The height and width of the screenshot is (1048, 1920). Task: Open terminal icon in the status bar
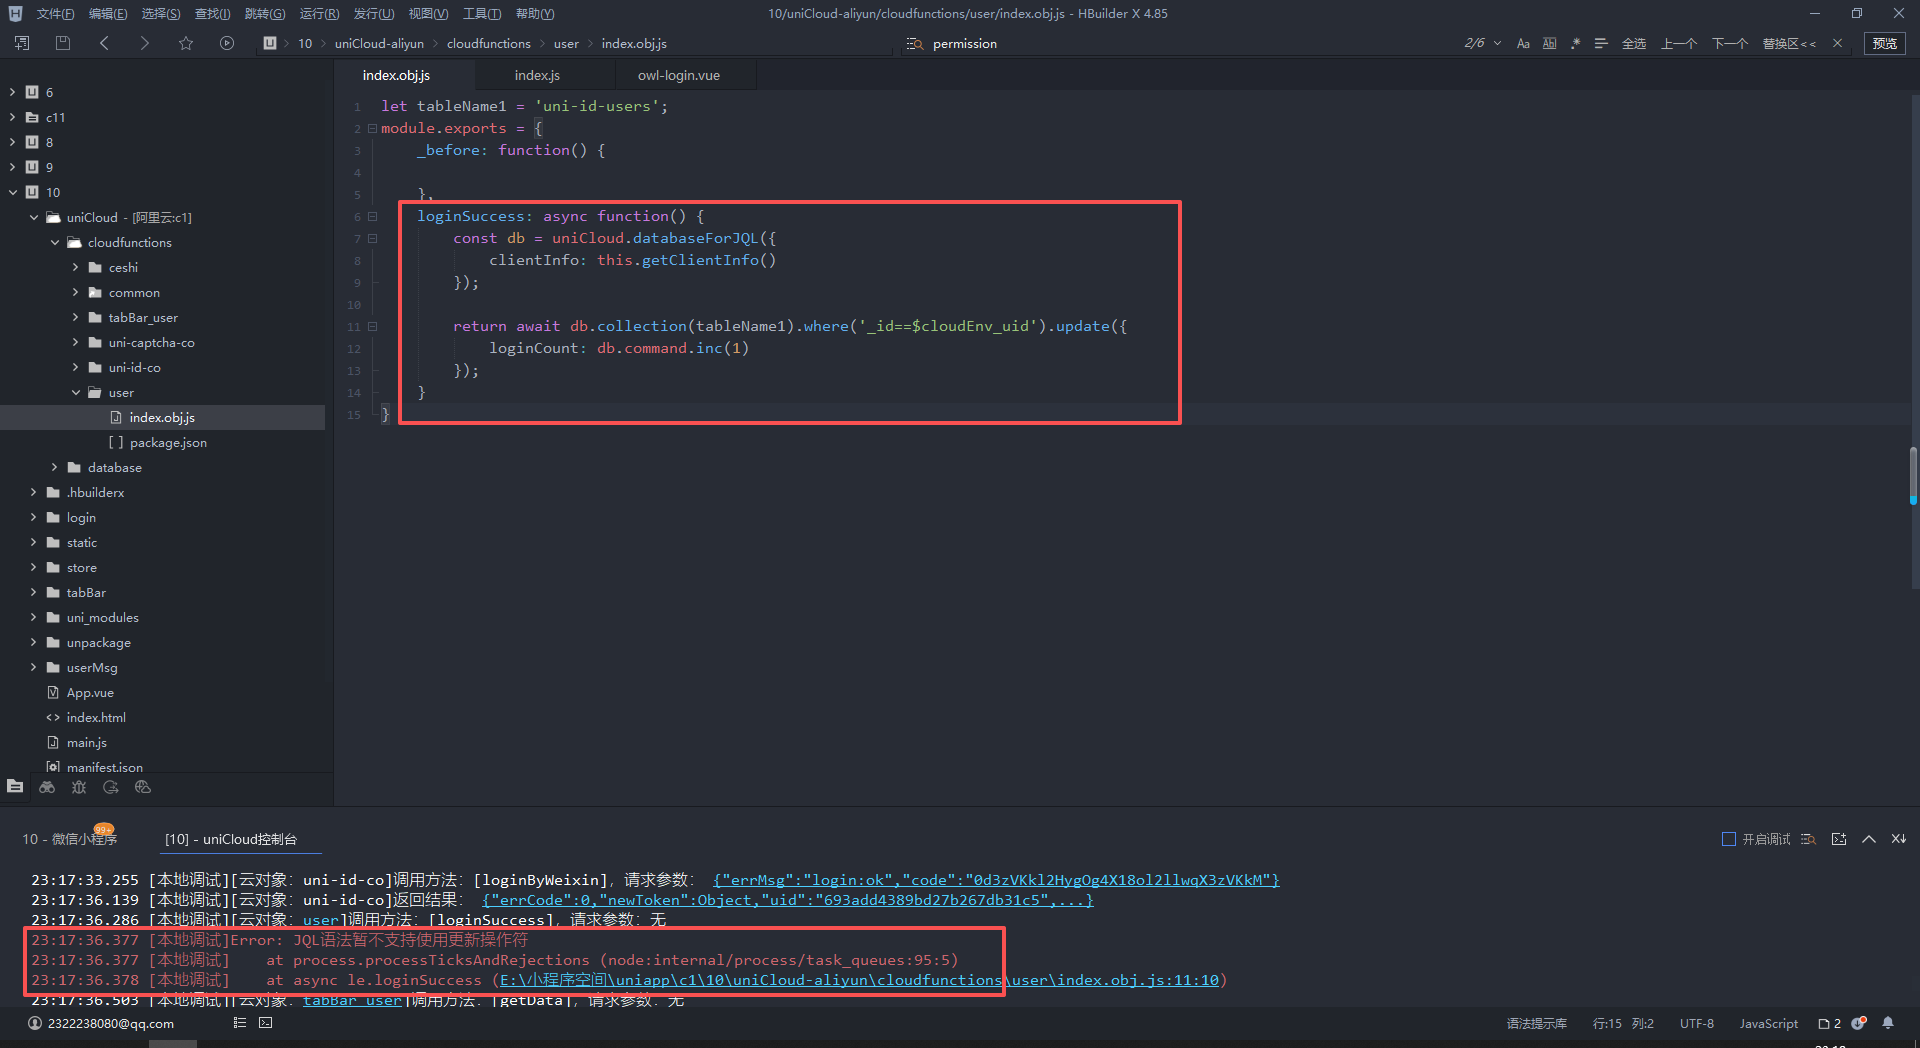click(x=265, y=1023)
